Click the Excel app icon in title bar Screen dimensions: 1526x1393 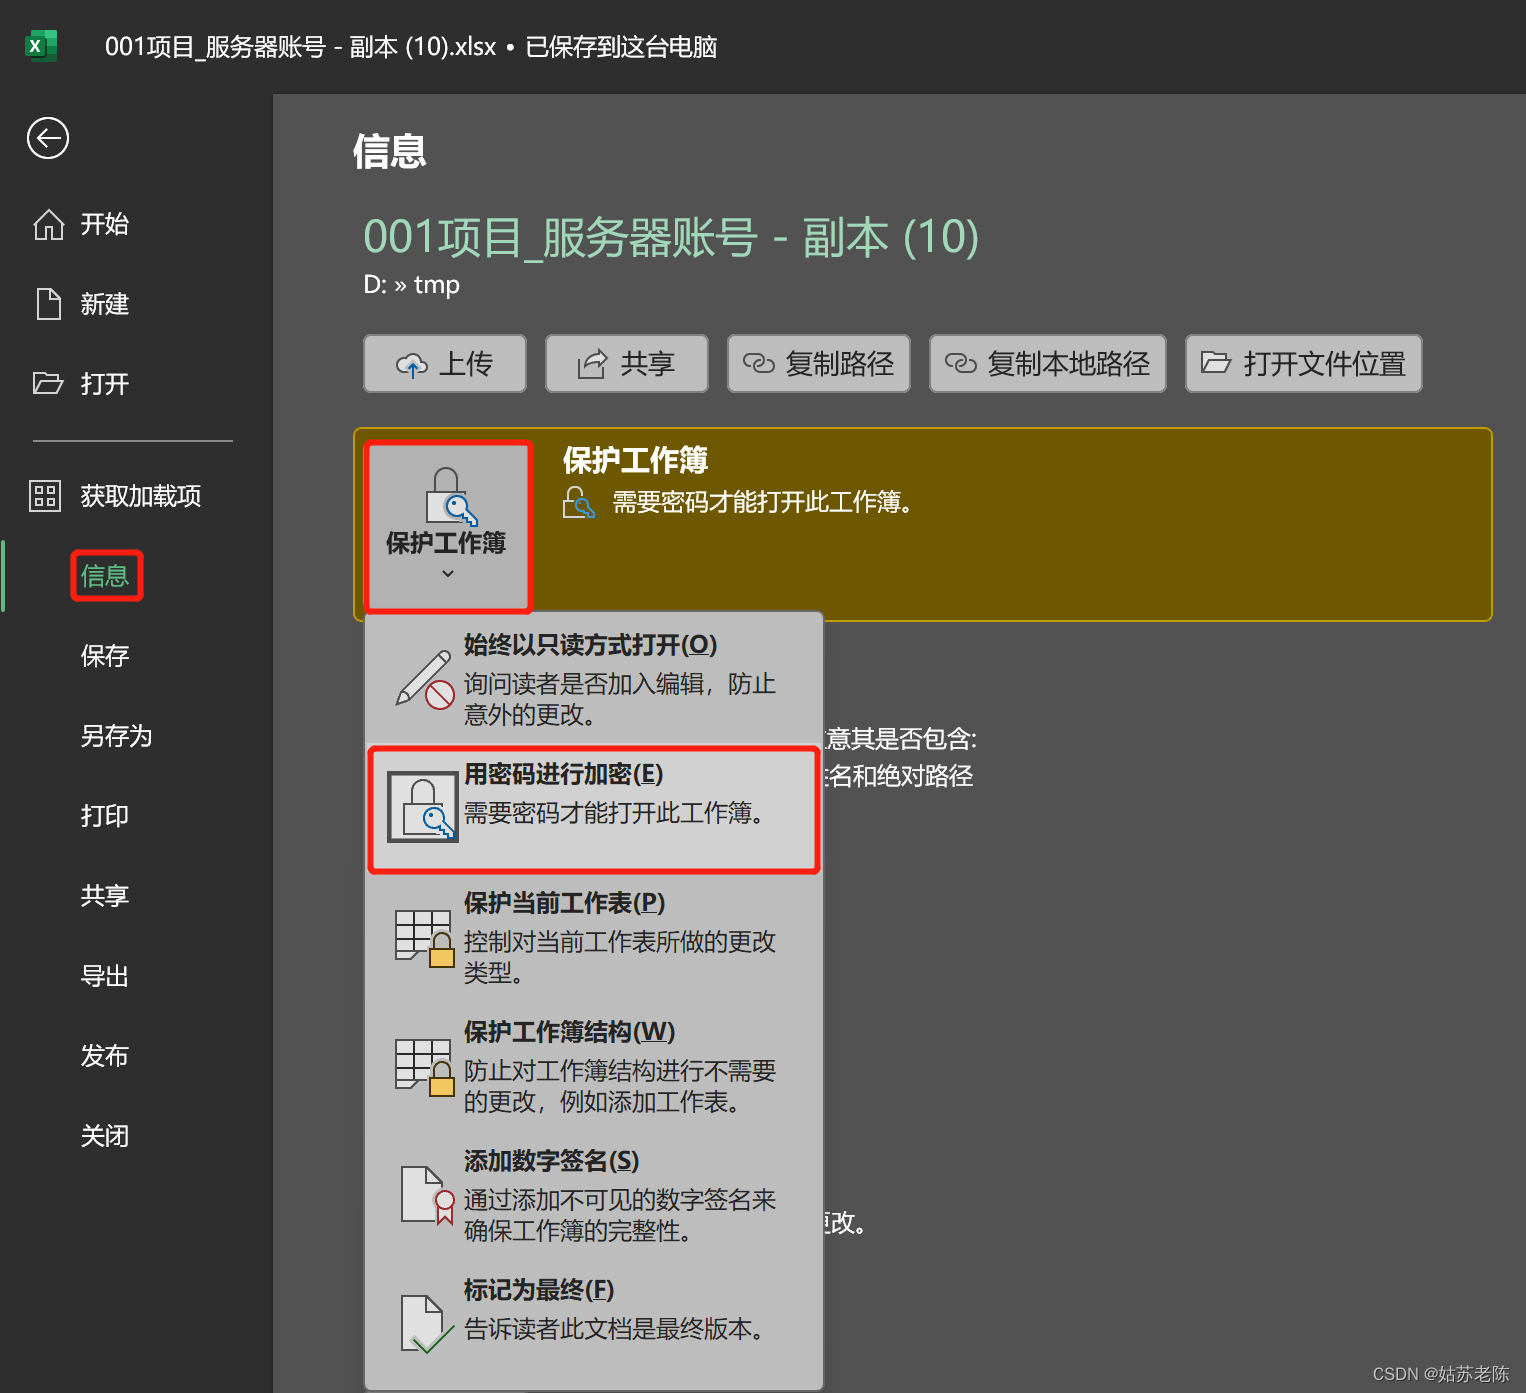coord(41,46)
